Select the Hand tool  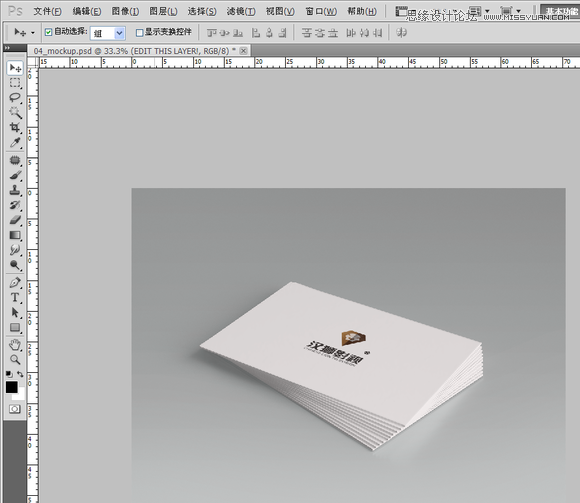point(15,345)
